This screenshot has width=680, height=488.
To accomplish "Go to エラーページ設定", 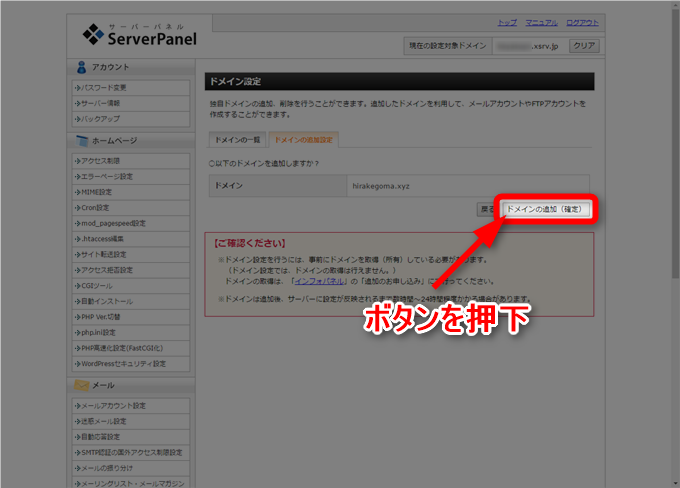I will click(x=131, y=177).
